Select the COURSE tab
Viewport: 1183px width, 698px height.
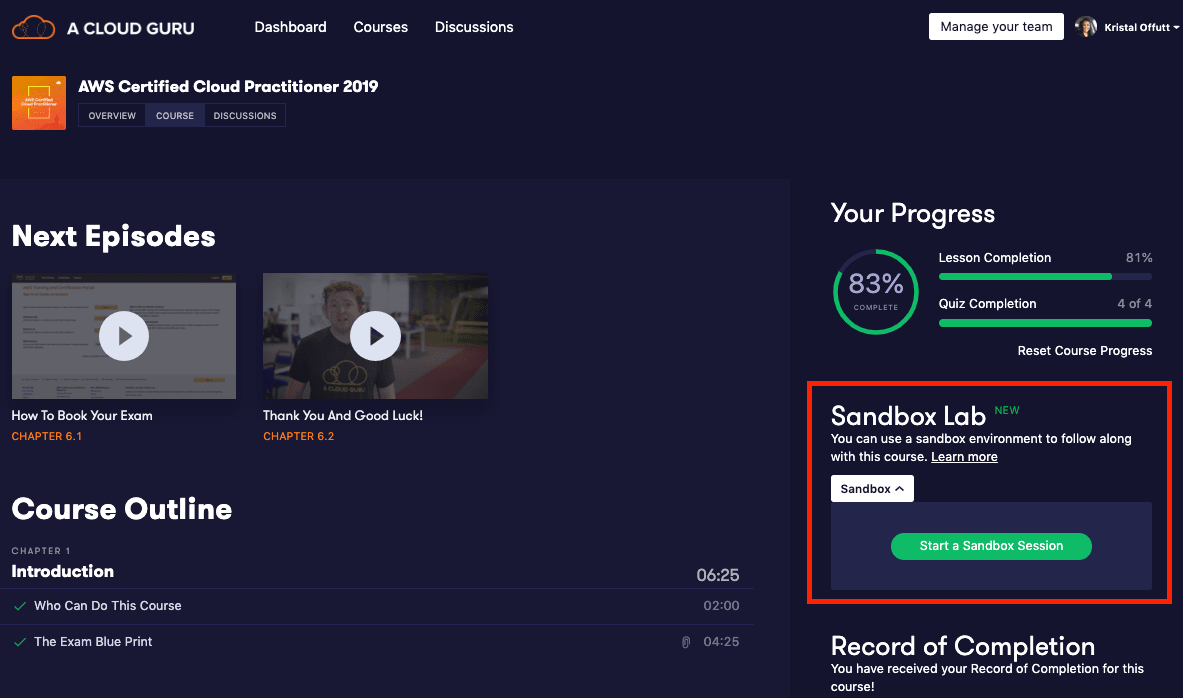tap(175, 115)
